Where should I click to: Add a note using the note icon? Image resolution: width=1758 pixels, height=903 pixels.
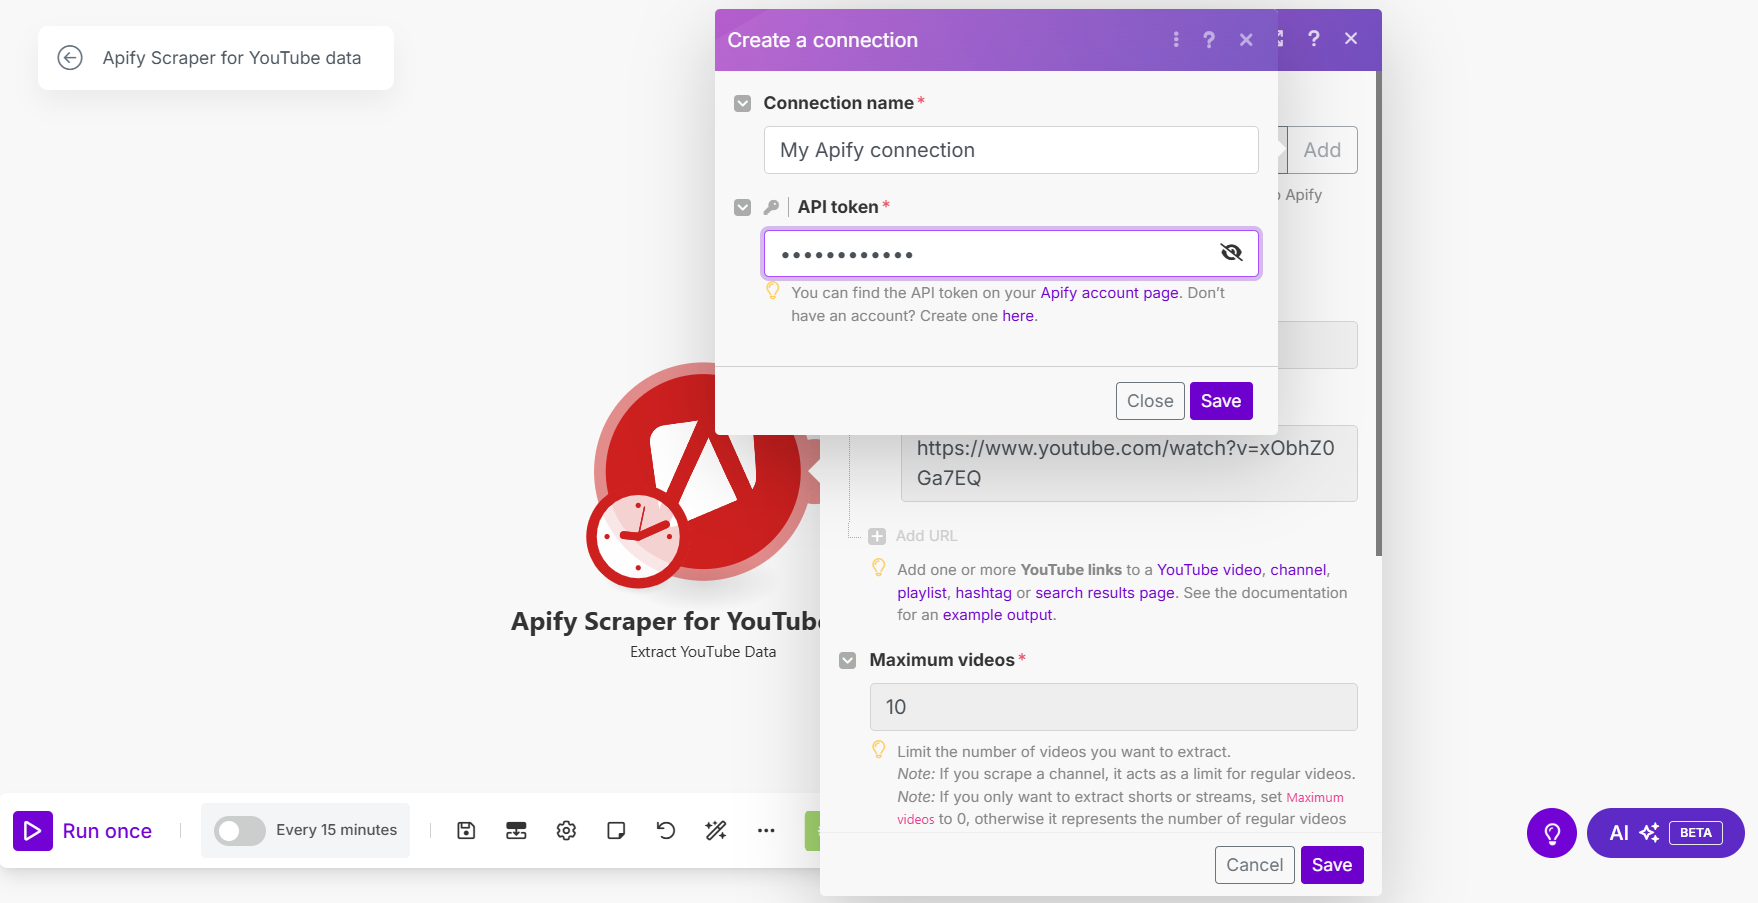click(x=616, y=830)
